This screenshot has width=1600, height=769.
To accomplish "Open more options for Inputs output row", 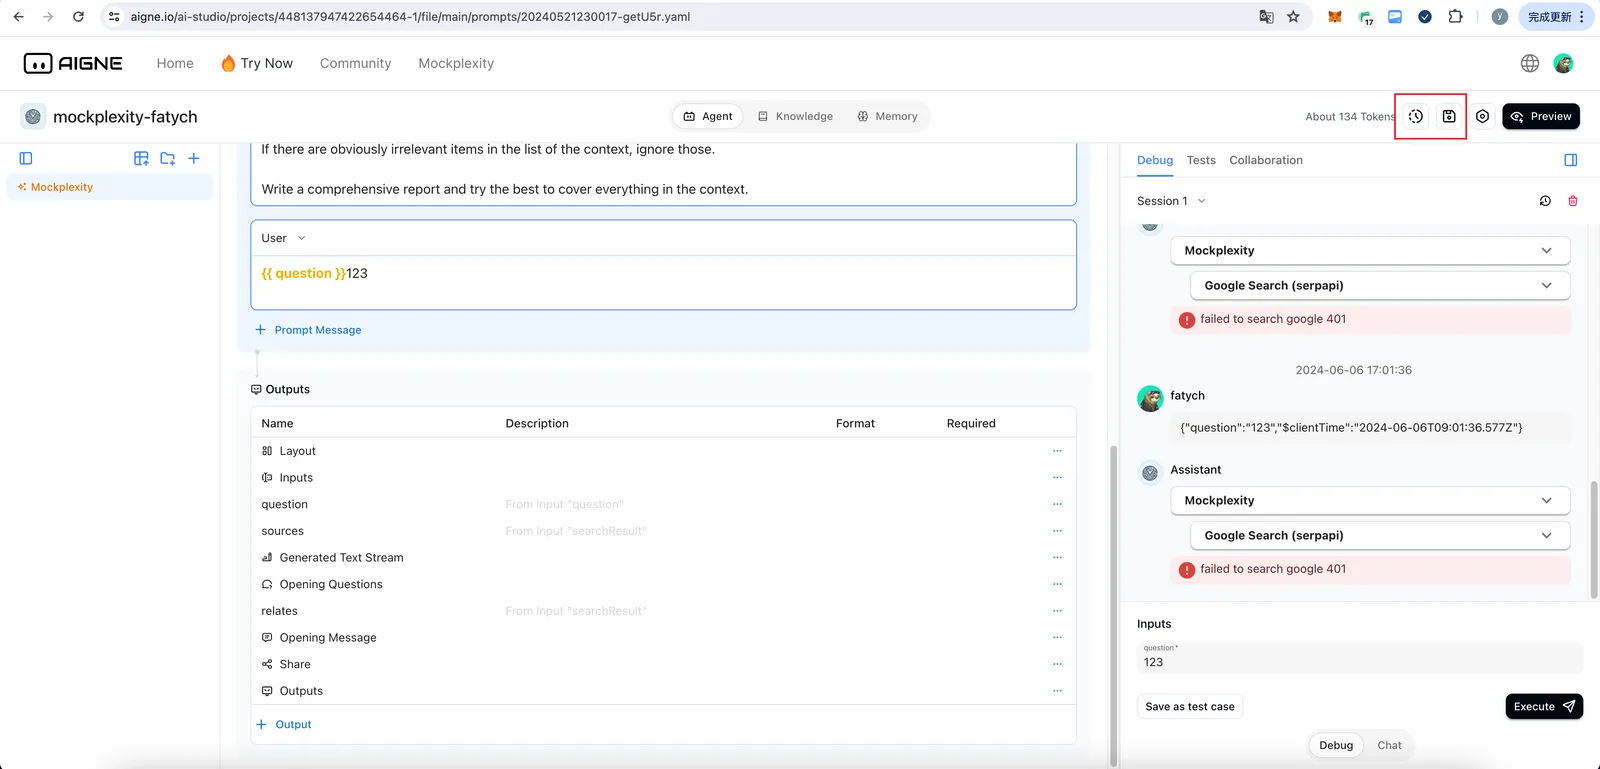I will 1057,477.
